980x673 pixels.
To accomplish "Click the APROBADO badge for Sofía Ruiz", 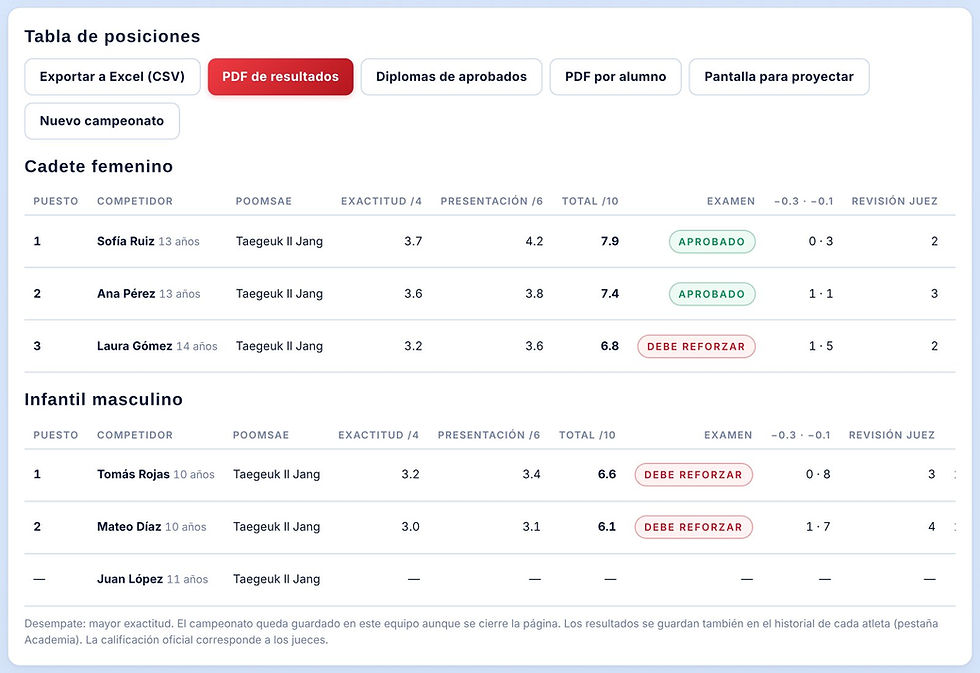I will point(712,242).
